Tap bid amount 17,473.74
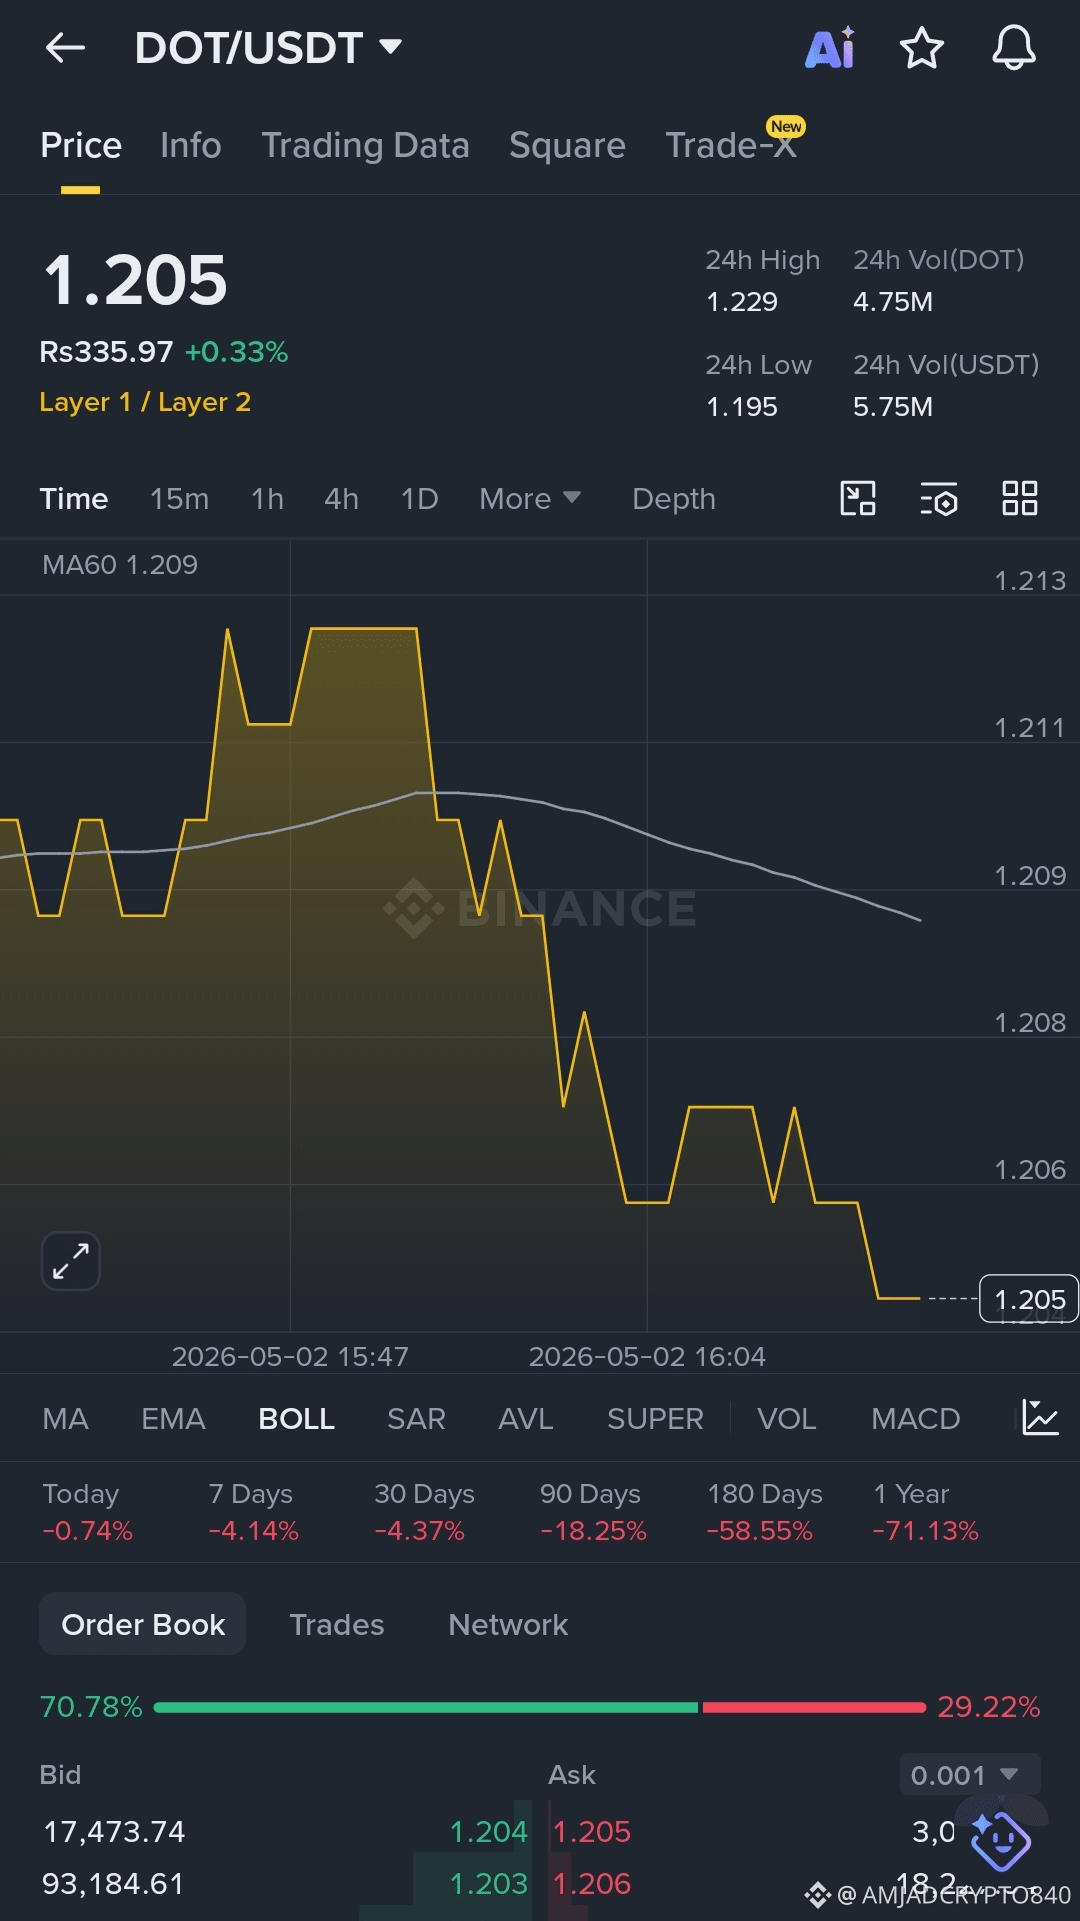Viewport: 1080px width, 1921px height. coord(114,1831)
